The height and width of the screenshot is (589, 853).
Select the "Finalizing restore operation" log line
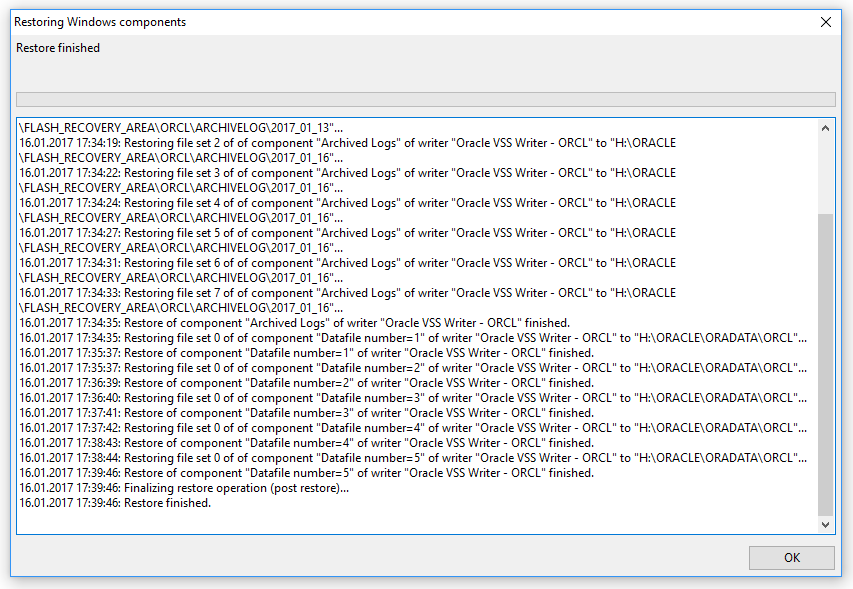click(185, 488)
